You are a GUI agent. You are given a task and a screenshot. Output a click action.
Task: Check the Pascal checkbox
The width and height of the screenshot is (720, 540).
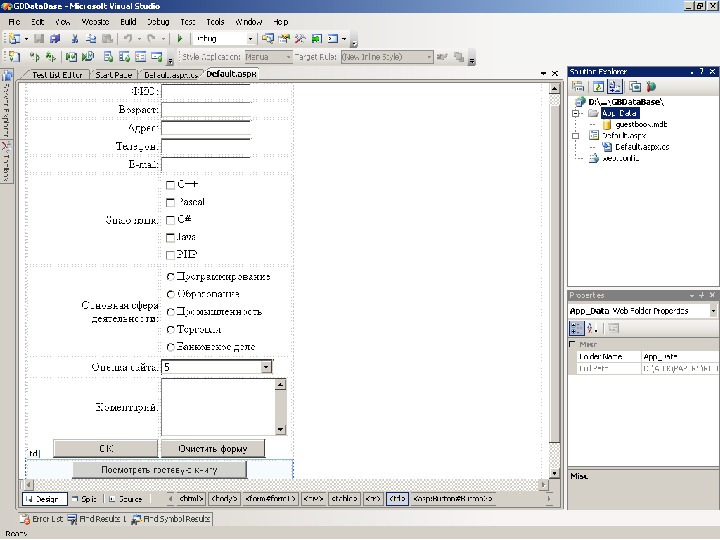170,202
